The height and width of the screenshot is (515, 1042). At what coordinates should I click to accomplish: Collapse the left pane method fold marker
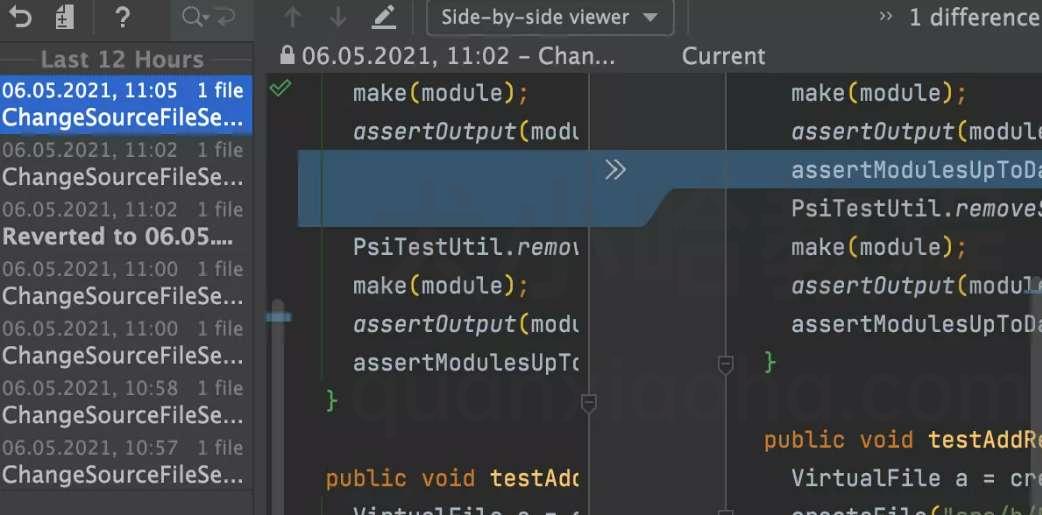(x=589, y=402)
